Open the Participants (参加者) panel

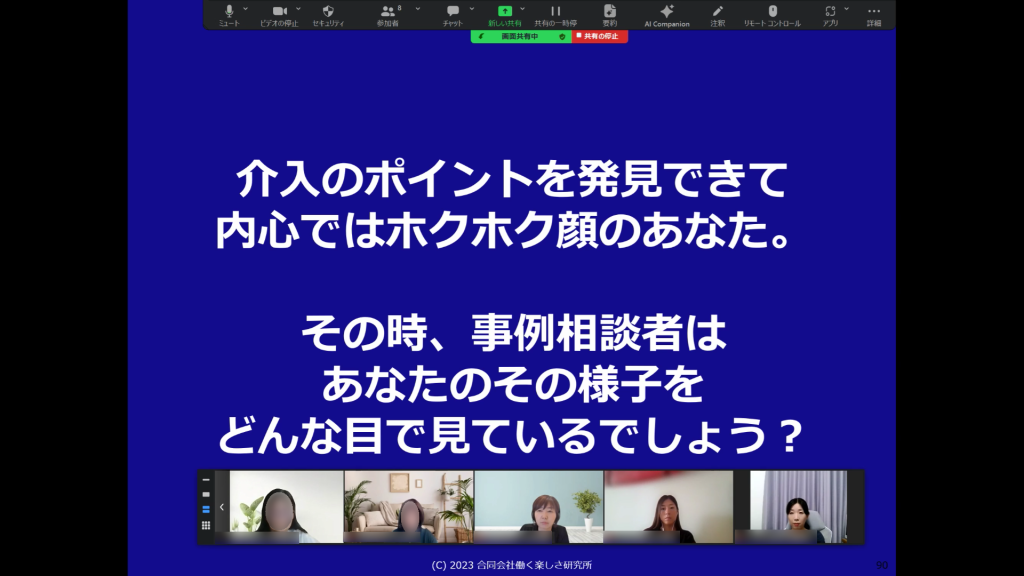(x=387, y=12)
